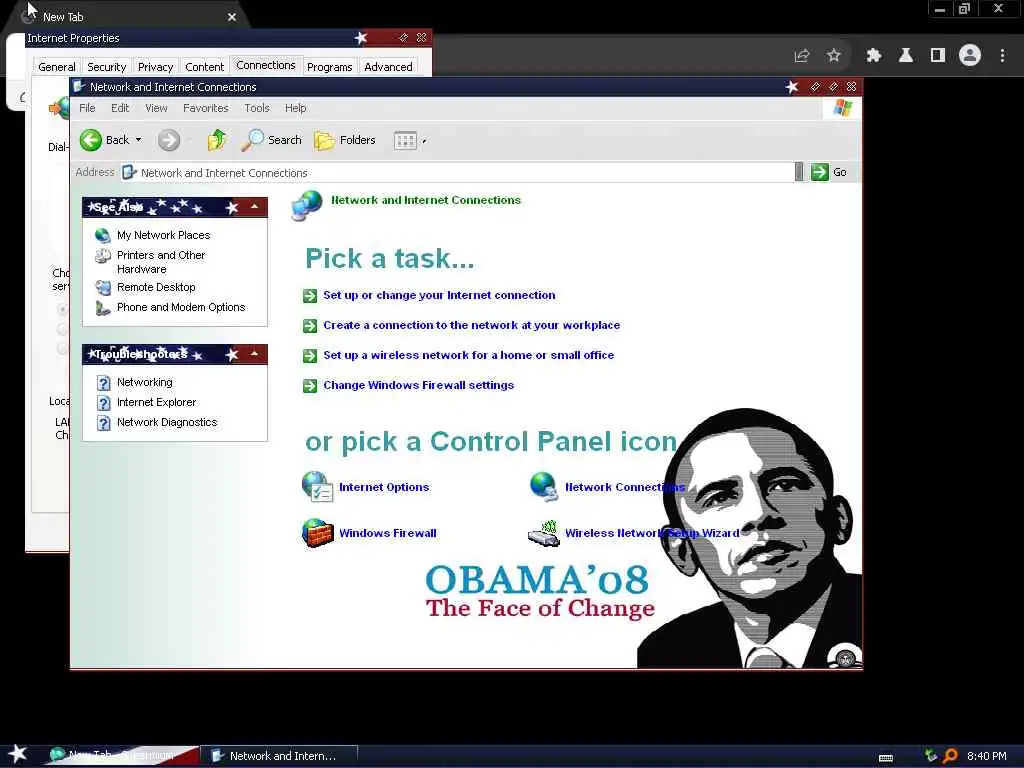Image resolution: width=1024 pixels, height=768 pixels.
Task: Open the Tools menu
Action: [257, 108]
